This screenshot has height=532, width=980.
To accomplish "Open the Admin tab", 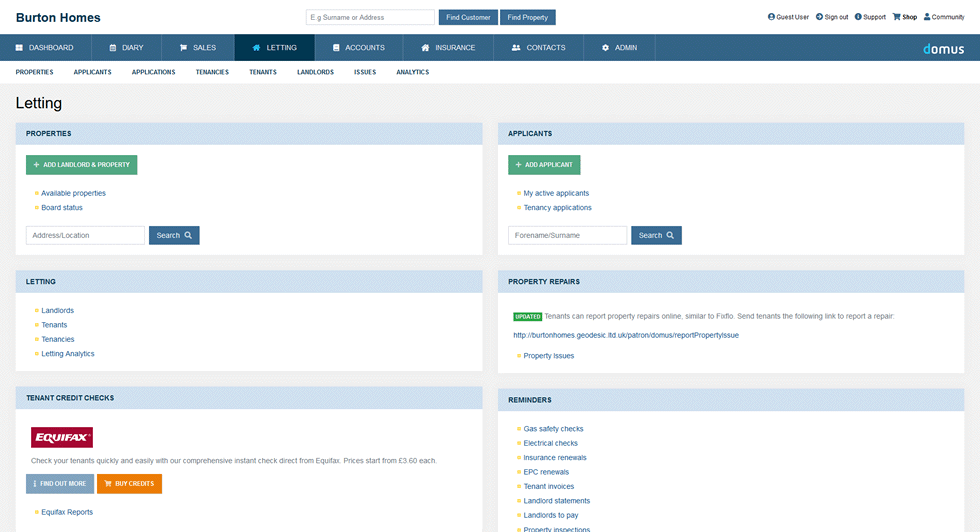I will coord(619,48).
